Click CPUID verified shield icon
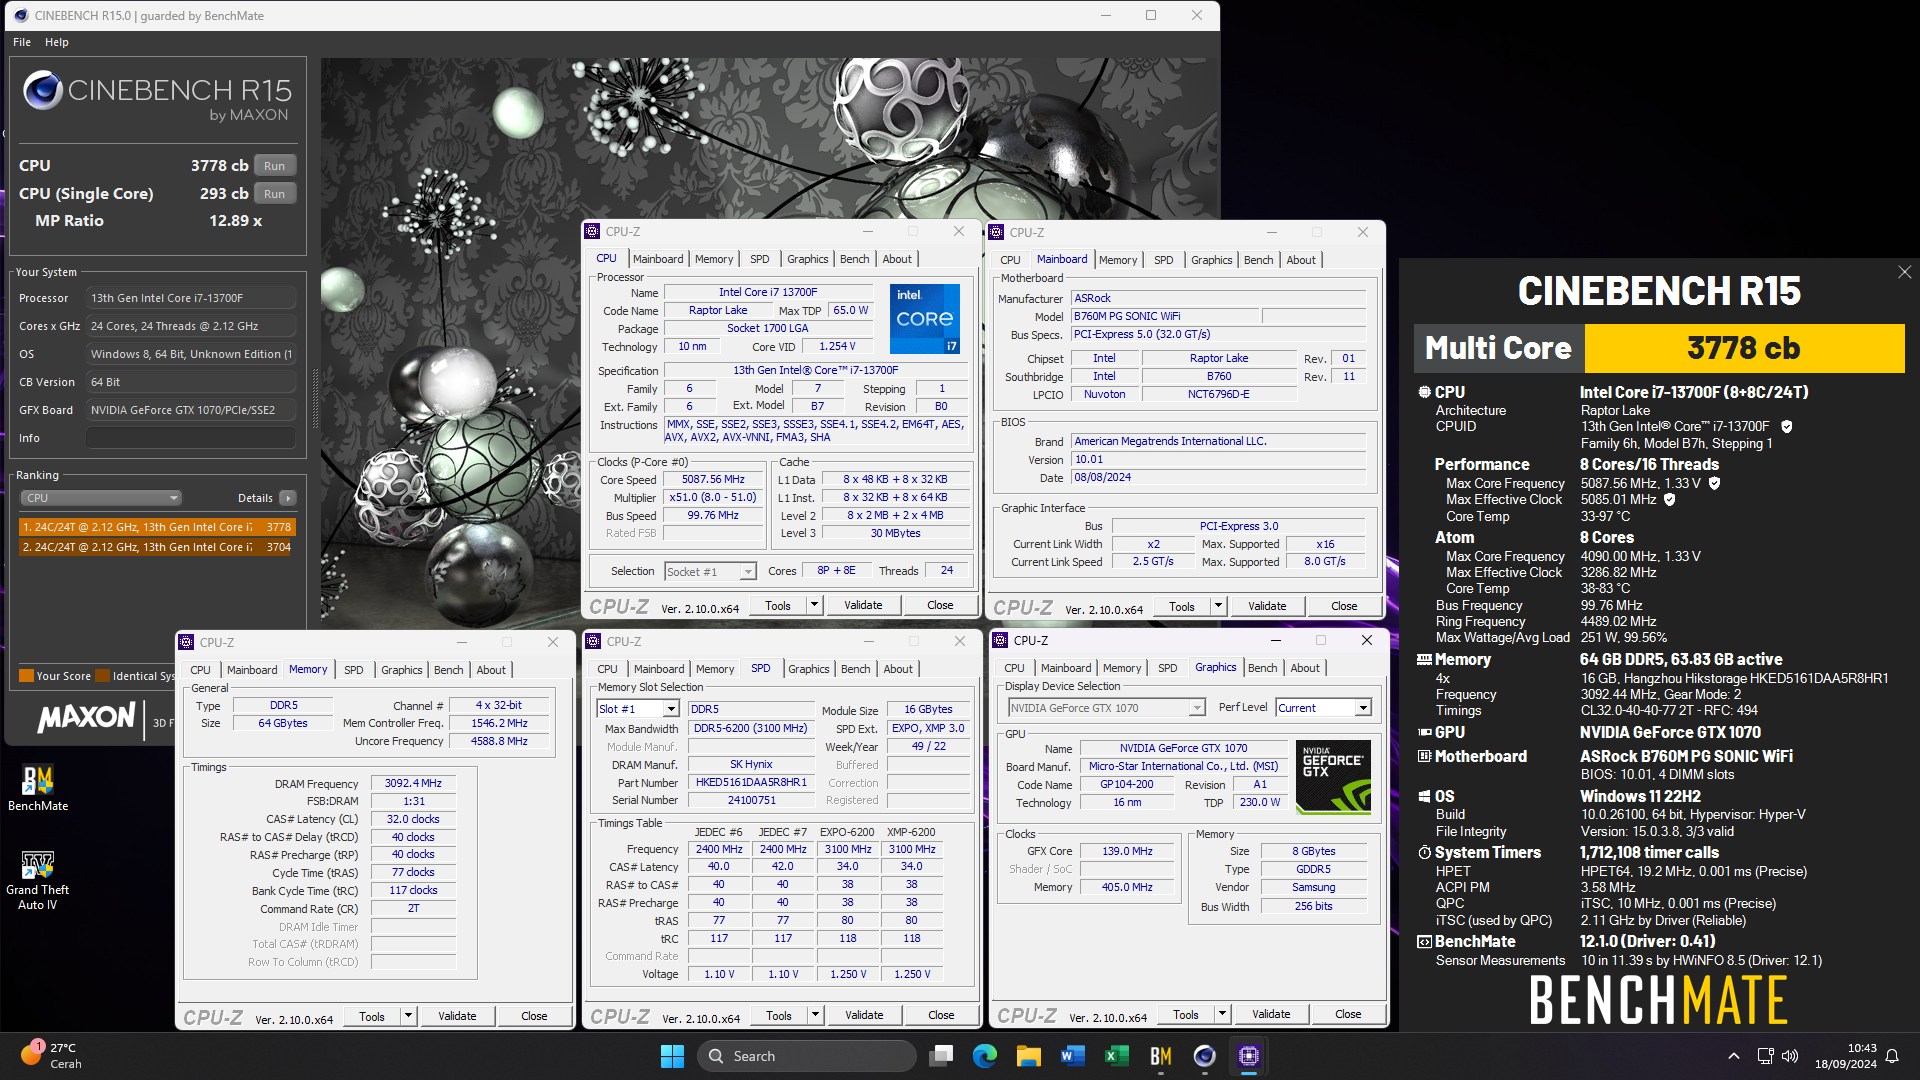Viewport: 1920px width, 1080px height. click(x=1786, y=427)
